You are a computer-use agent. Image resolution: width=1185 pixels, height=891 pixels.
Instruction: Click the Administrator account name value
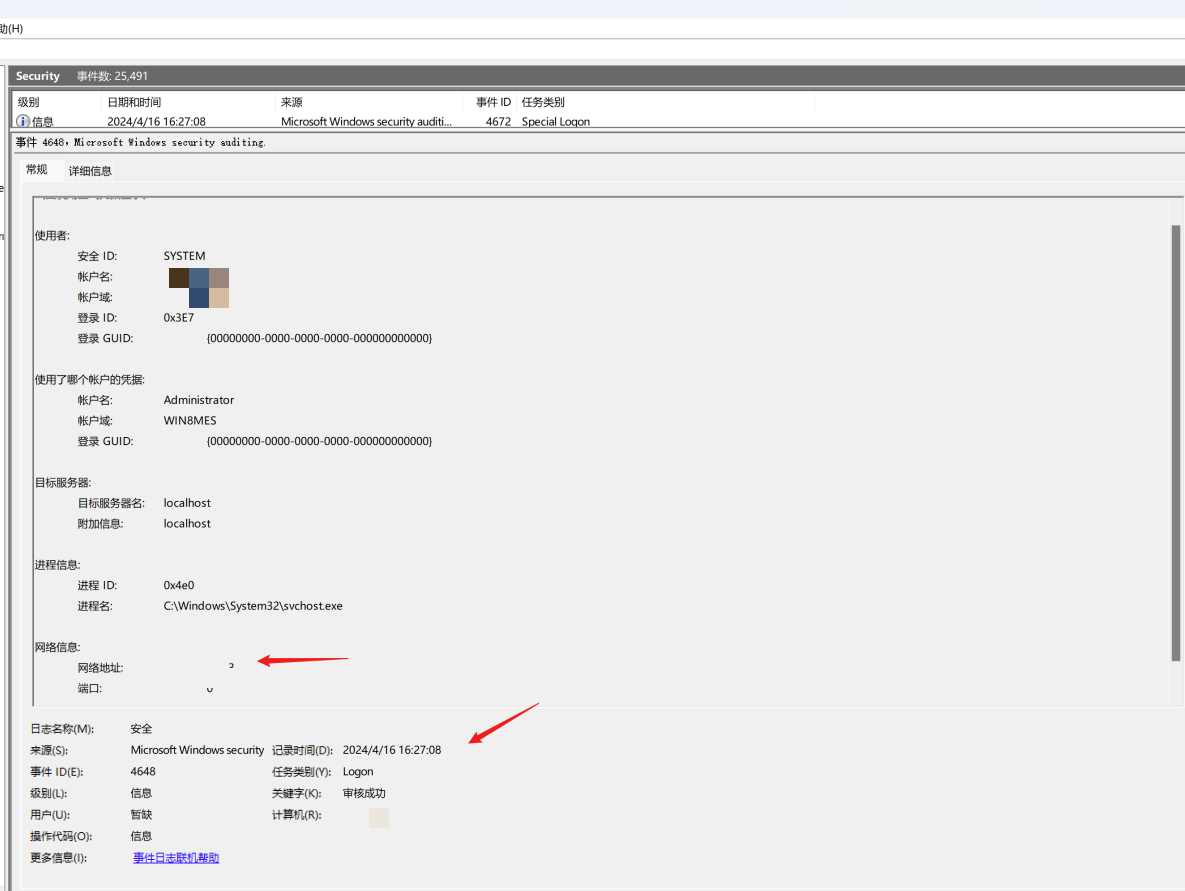click(x=199, y=400)
